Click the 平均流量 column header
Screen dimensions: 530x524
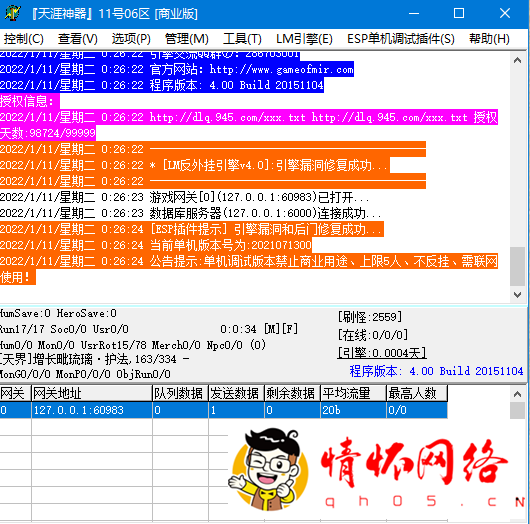[353, 393]
